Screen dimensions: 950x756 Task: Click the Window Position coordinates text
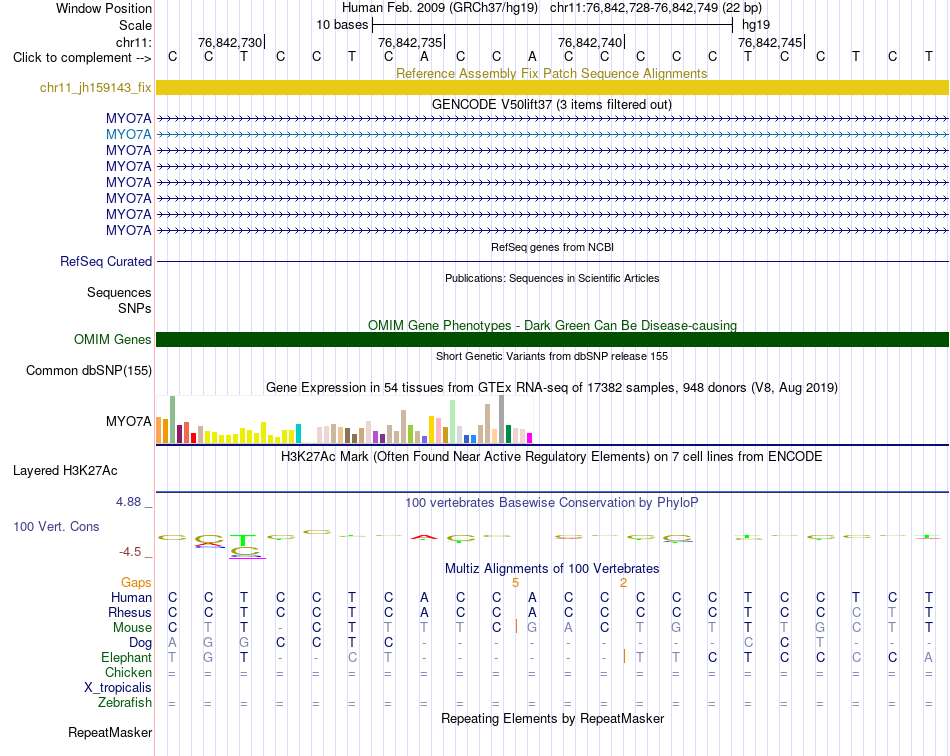point(552,8)
